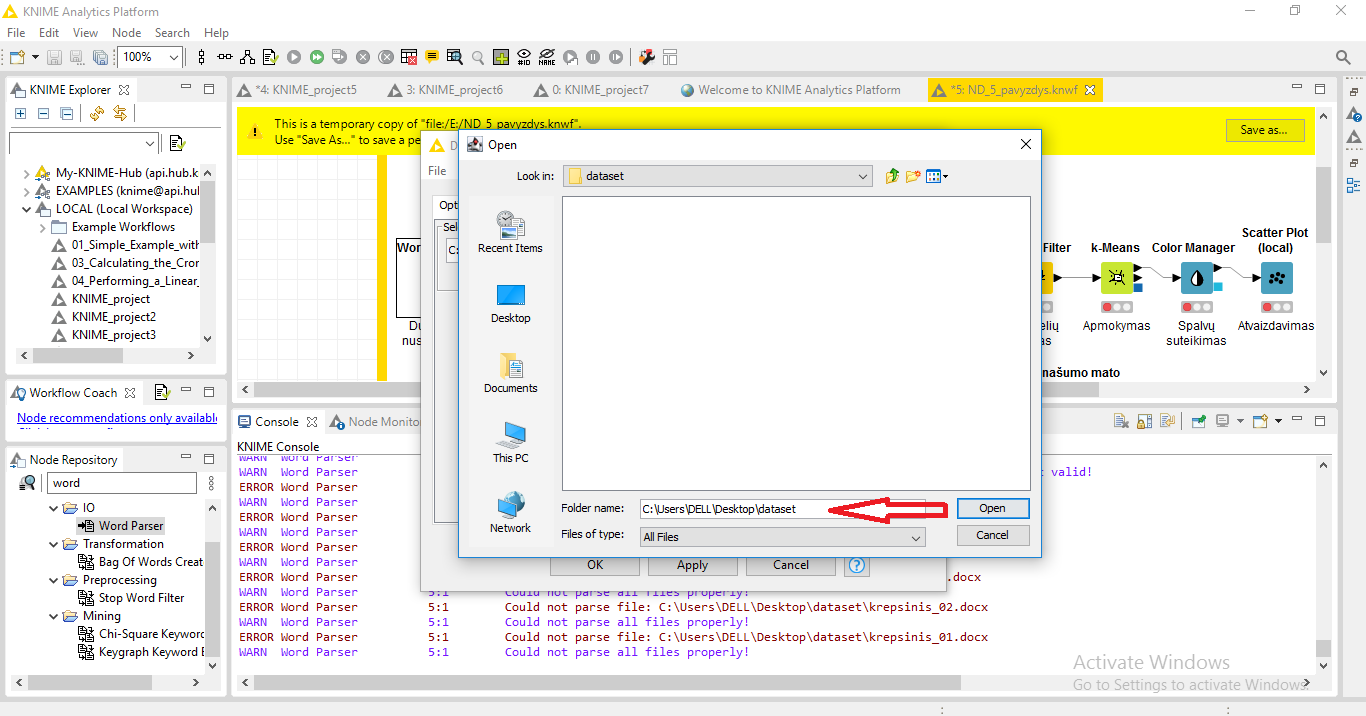Viewport: 1366px width, 716px height.
Task: Click the Apply button
Action: [692, 565]
